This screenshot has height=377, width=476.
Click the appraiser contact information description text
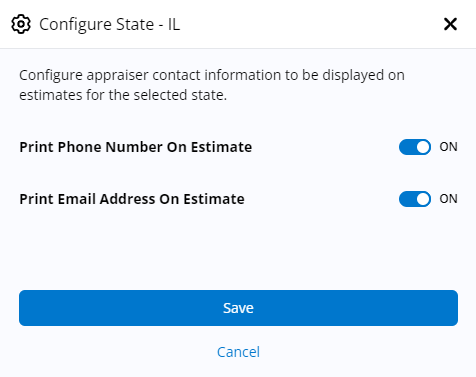pos(212,85)
